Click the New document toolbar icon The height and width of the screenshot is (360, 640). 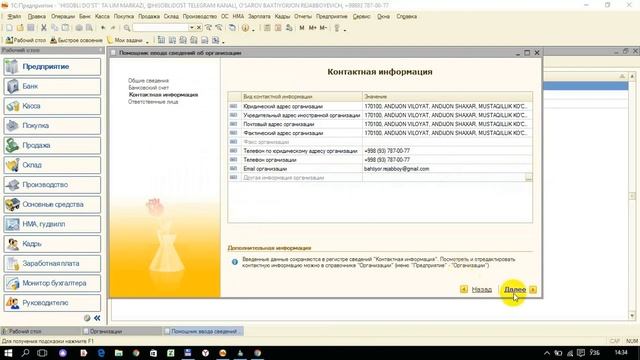(x=9, y=28)
